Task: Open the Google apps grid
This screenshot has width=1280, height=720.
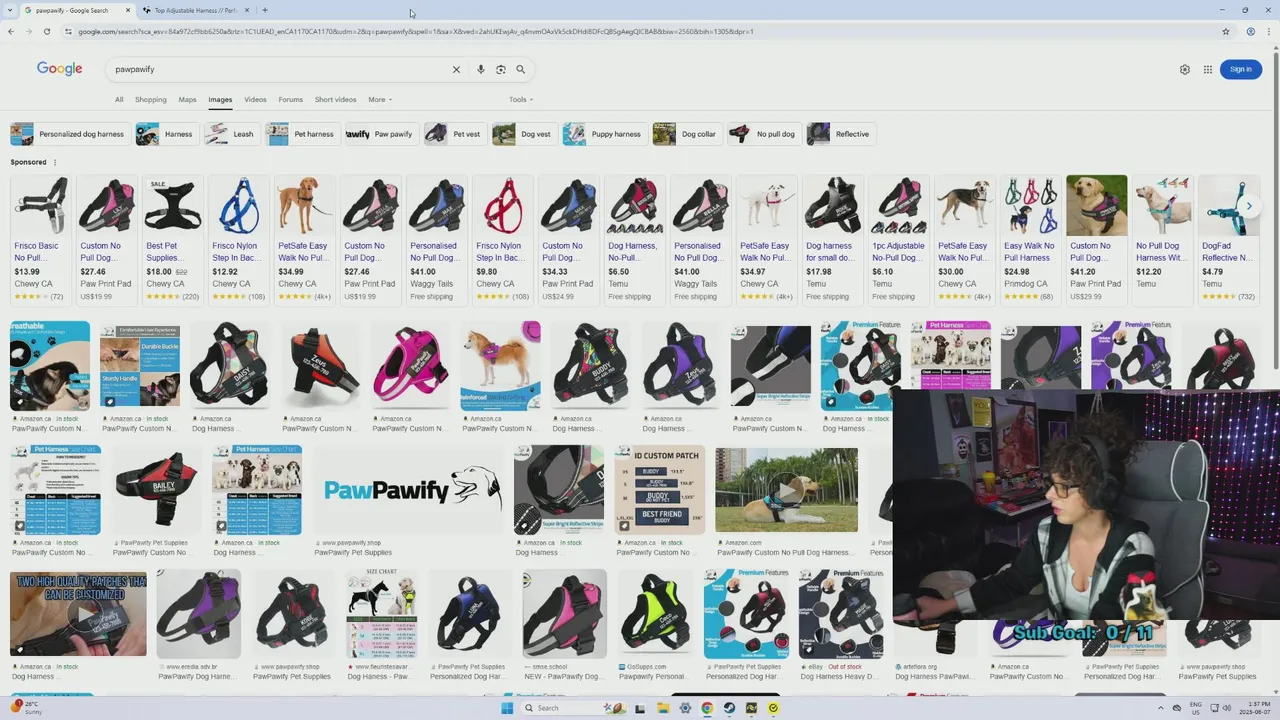Action: pos(1208,69)
